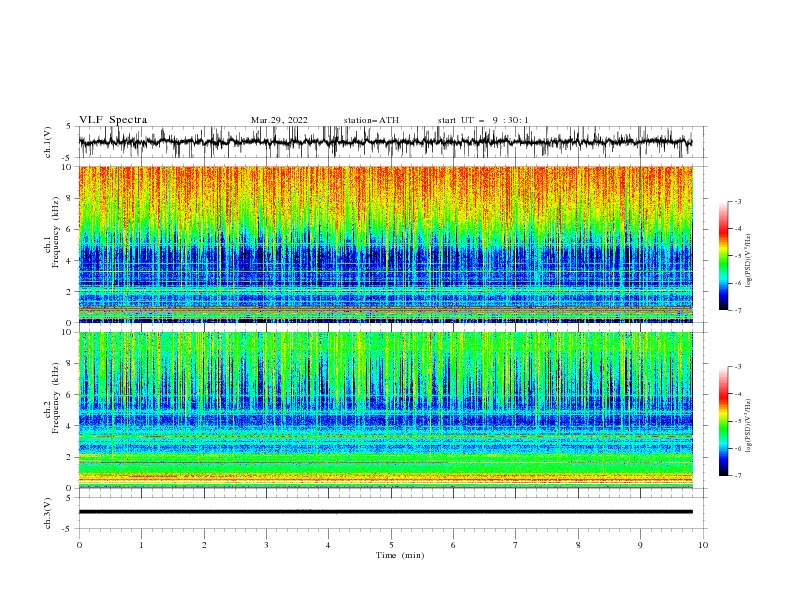Click the "ch.1 Frequency (kHz)" axis label

(x=52, y=230)
